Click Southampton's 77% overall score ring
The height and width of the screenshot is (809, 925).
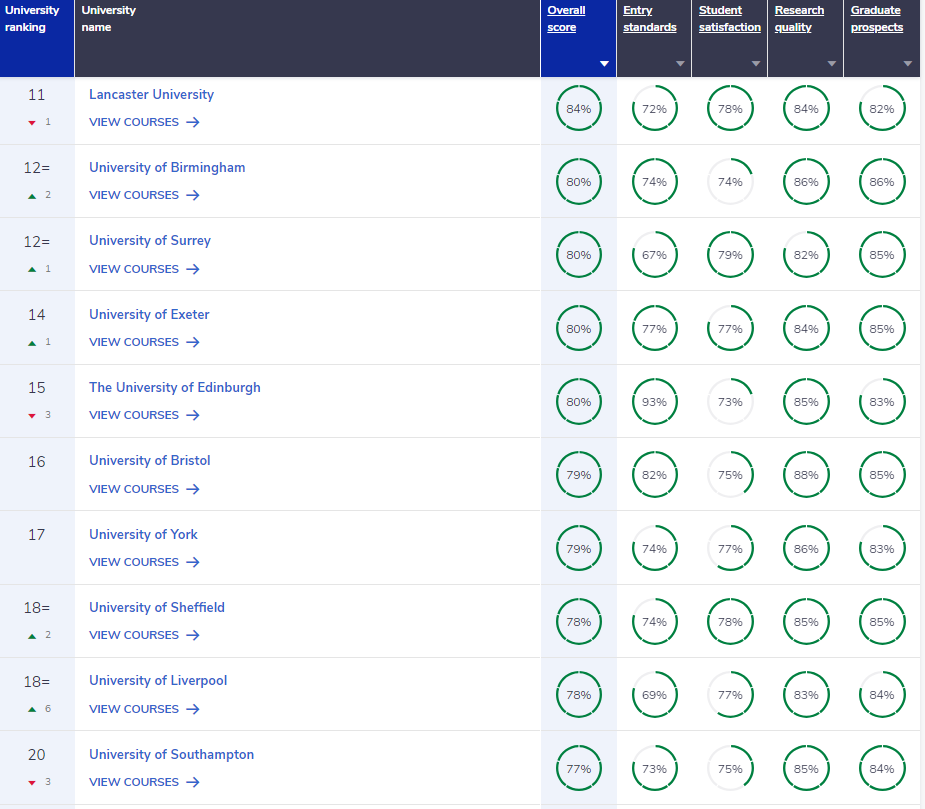pyautogui.click(x=579, y=769)
